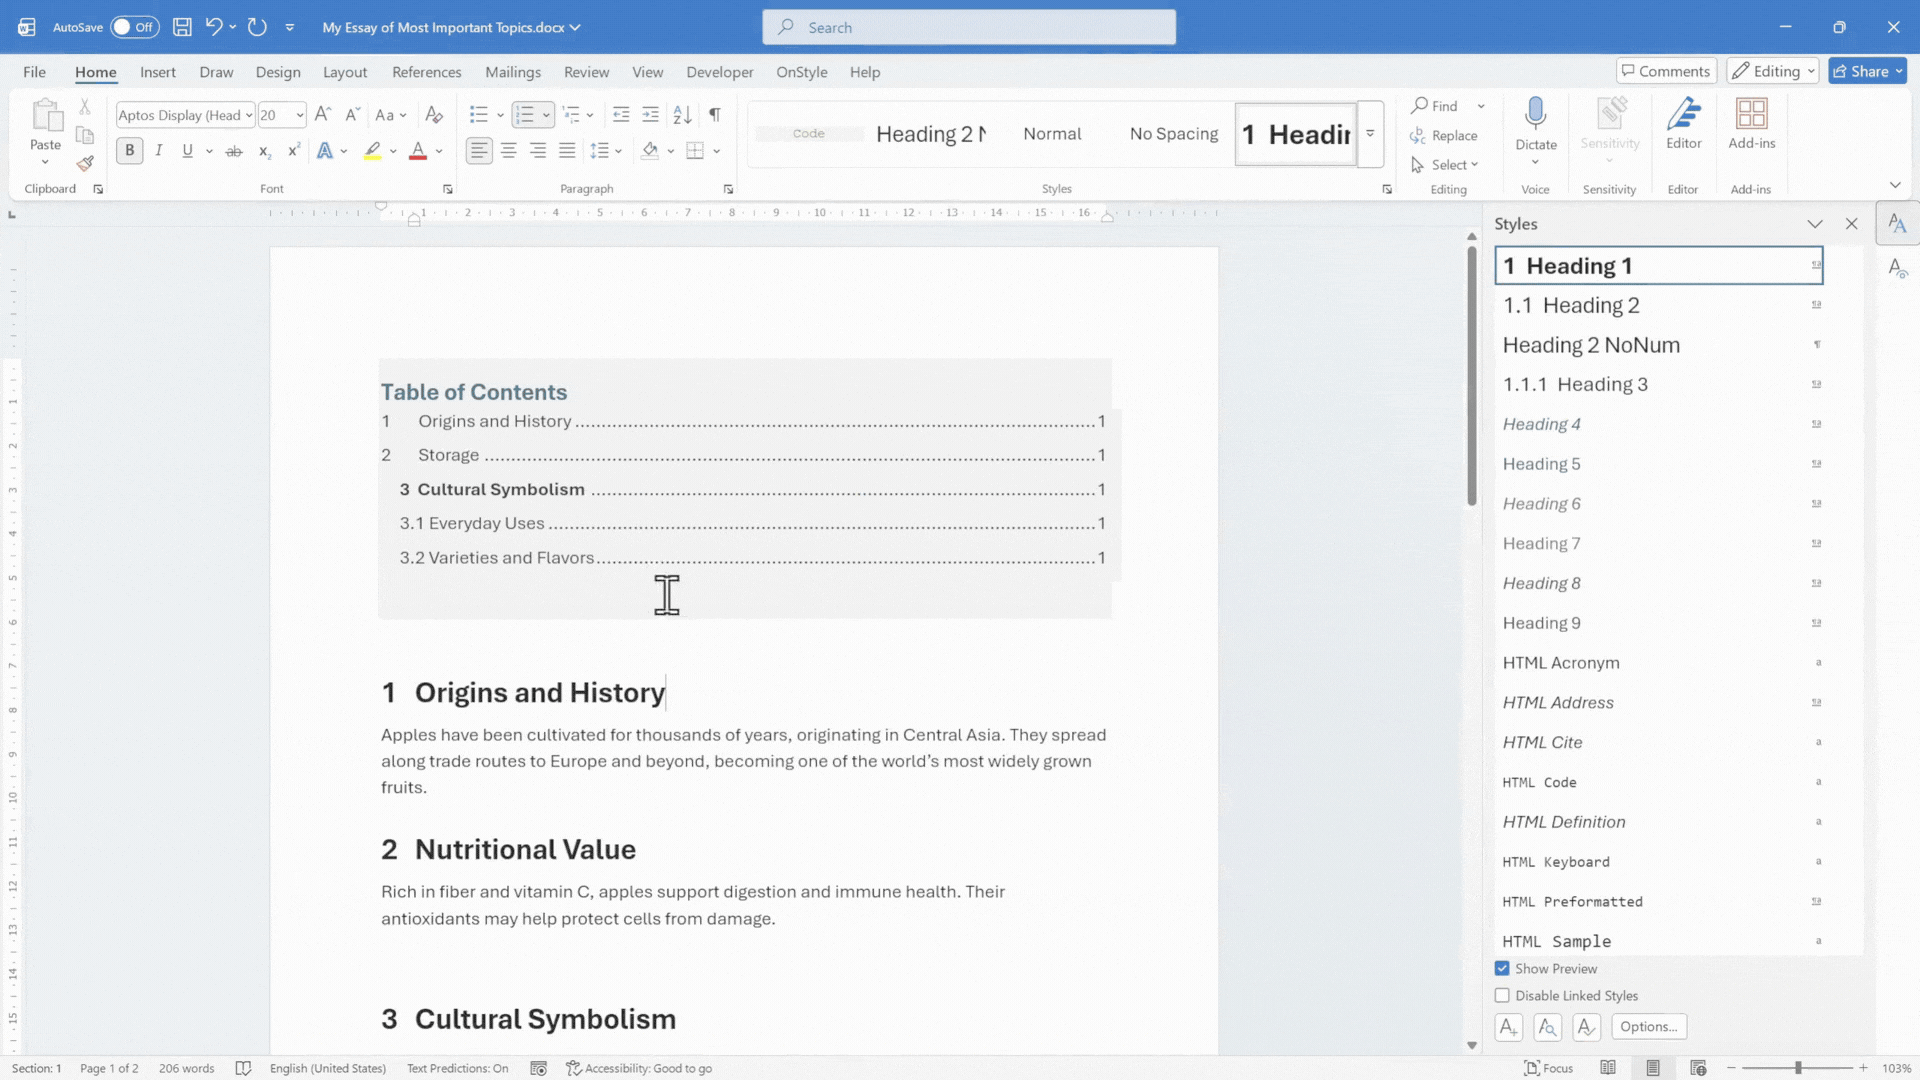Open the Style Inspector in Styles pane
Viewport: 1920px width, 1080px height.
click(1547, 1027)
